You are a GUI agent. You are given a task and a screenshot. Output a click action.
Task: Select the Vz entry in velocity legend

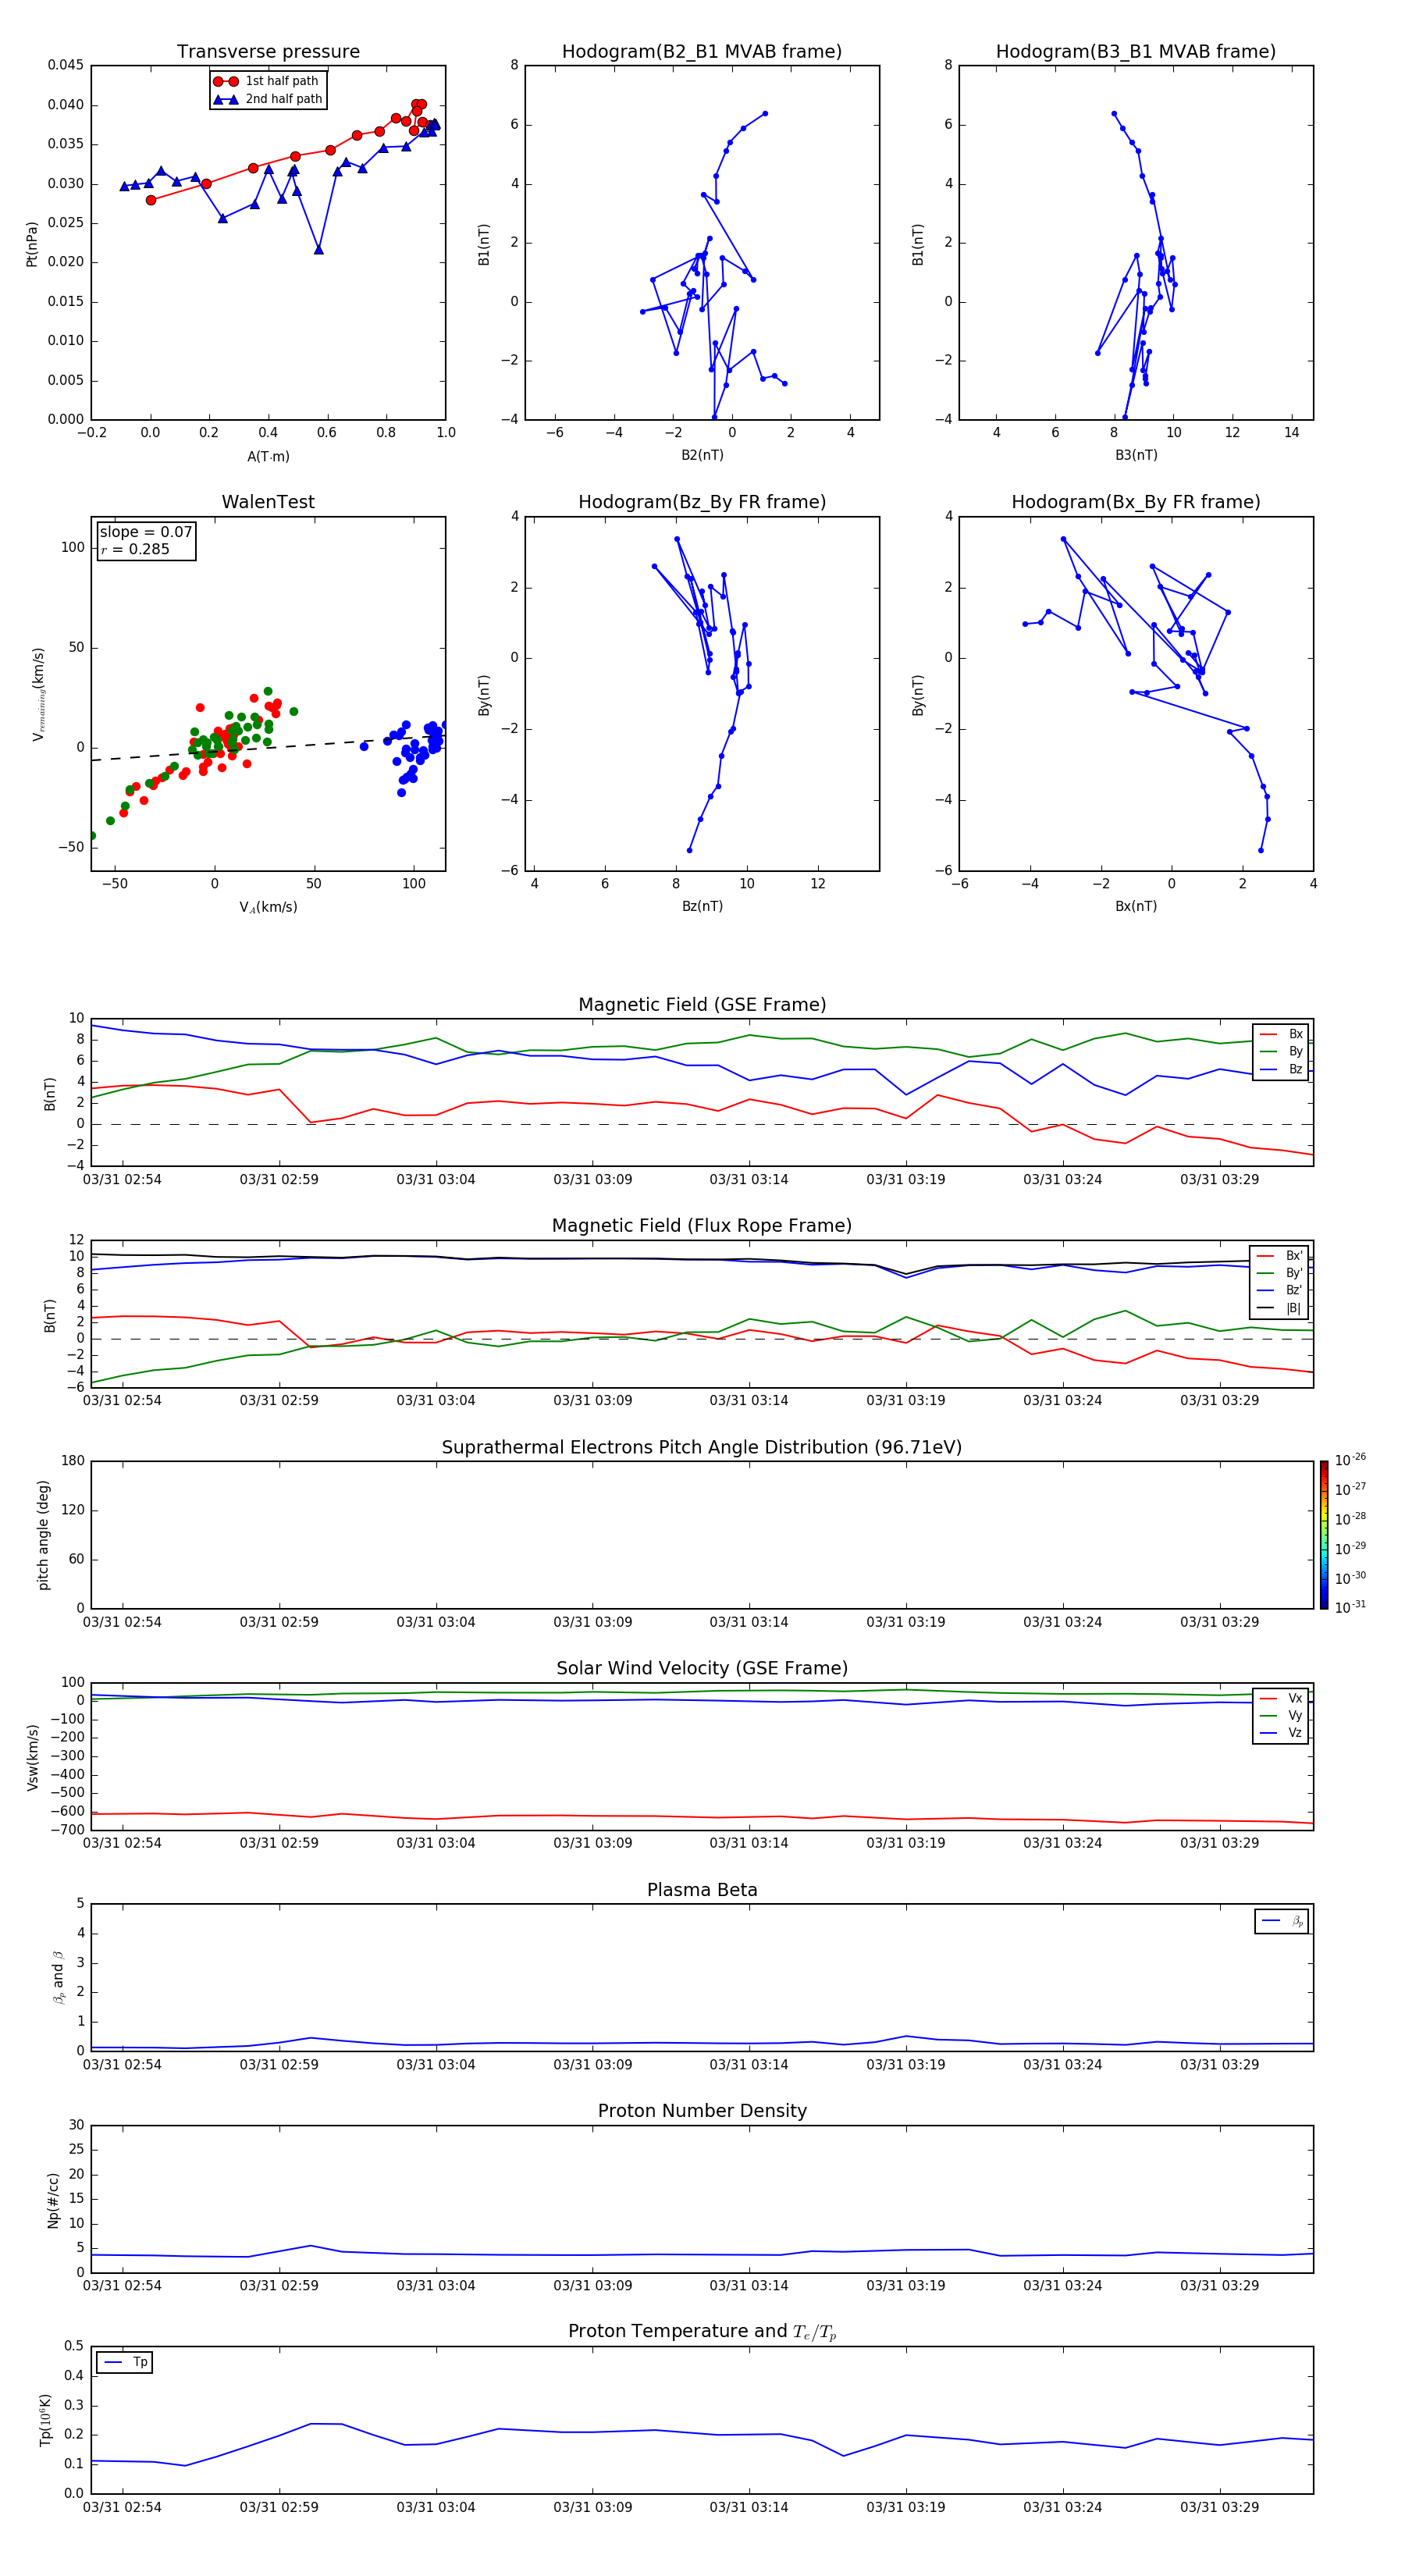(x=1281, y=1732)
